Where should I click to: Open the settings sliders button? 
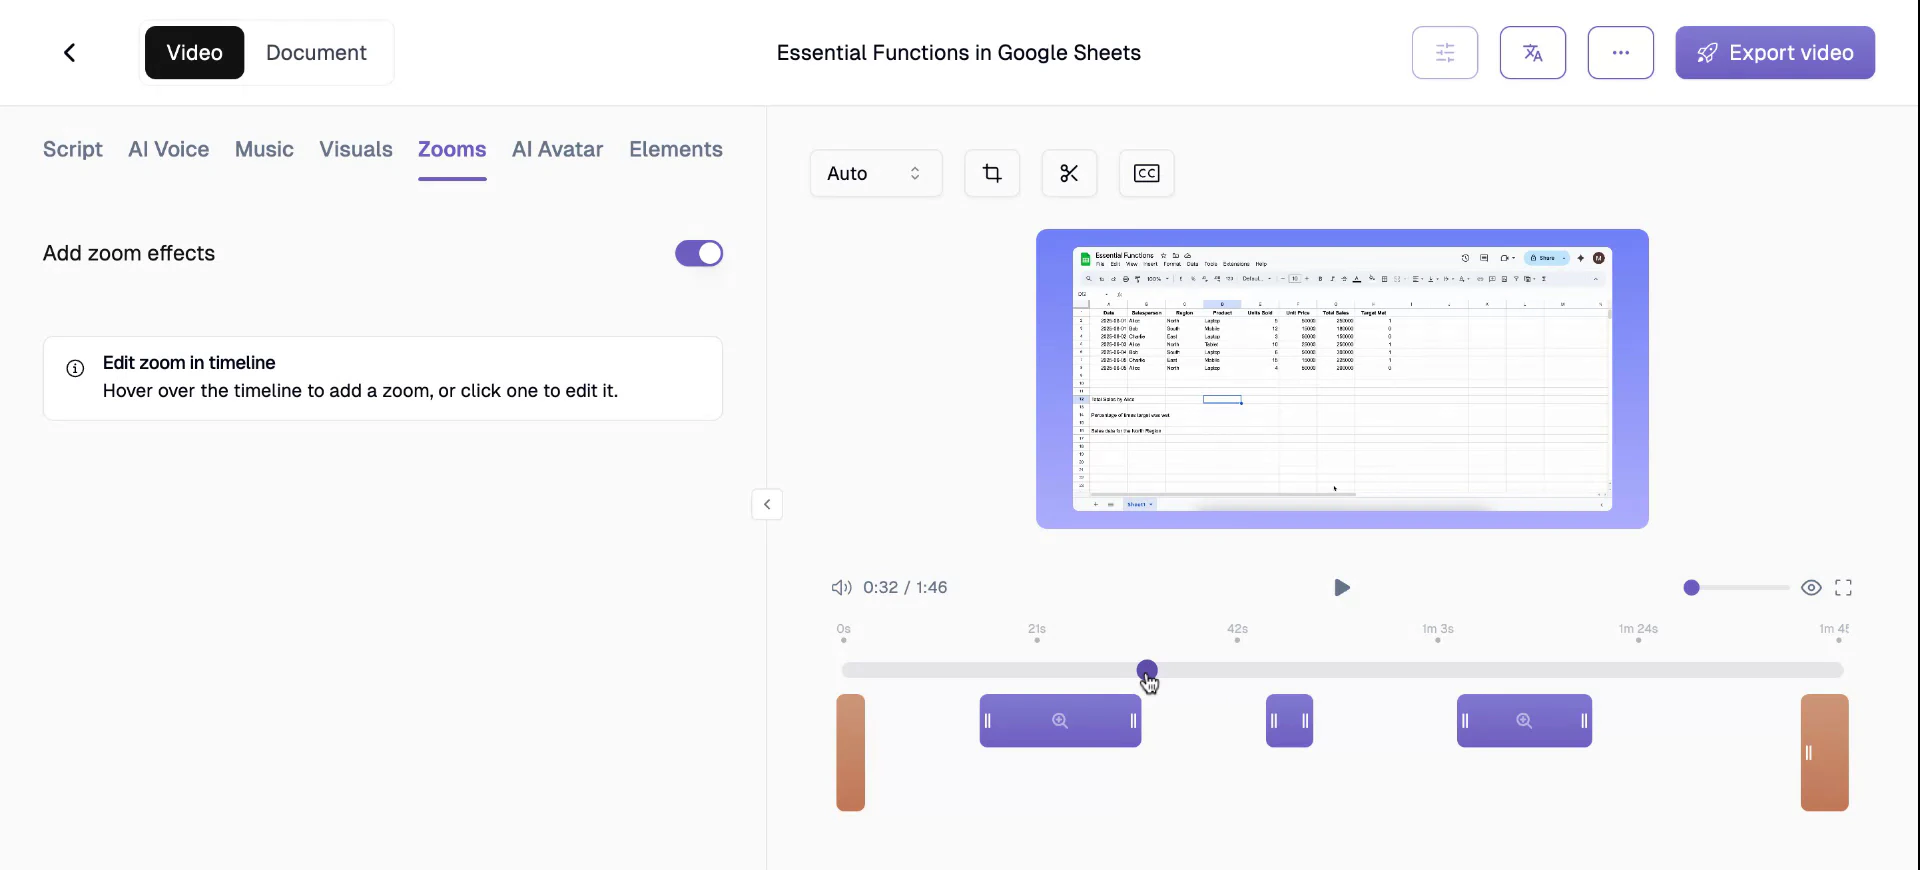[x=1445, y=53]
